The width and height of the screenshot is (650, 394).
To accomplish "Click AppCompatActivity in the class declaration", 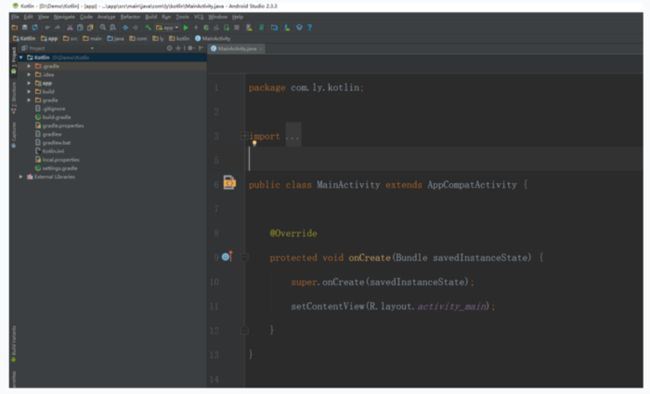I will point(472,185).
